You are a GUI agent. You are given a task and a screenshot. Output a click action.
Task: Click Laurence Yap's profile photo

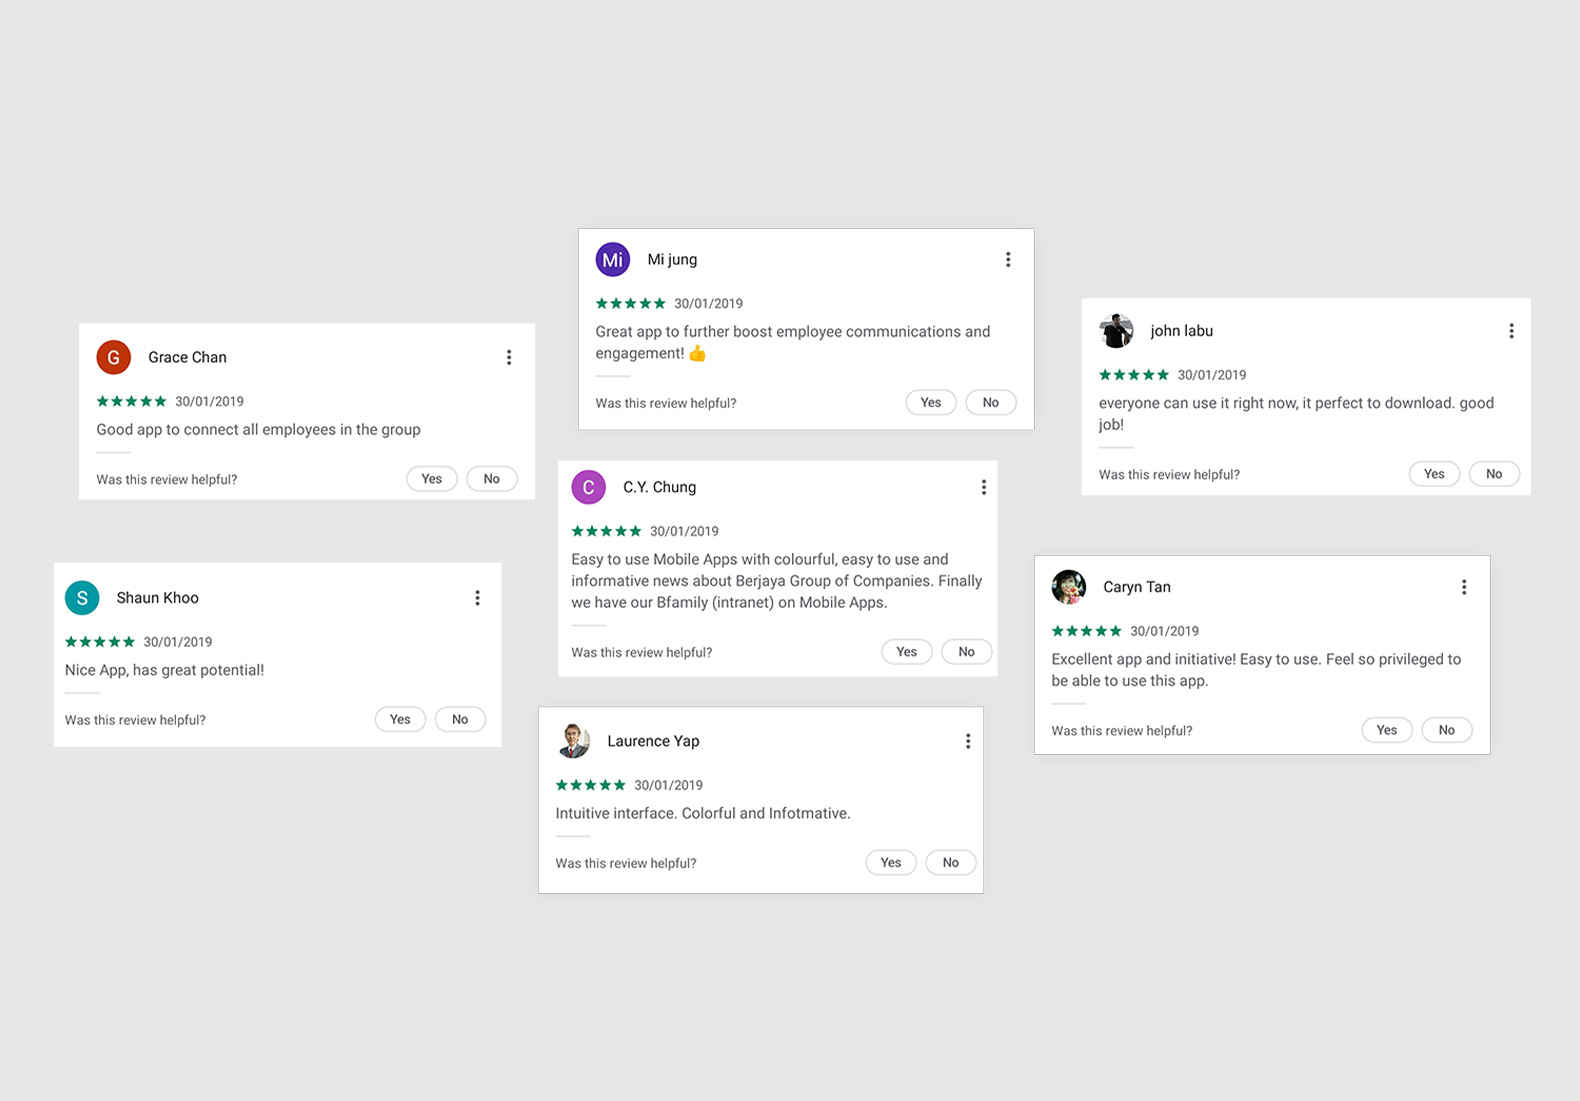573,741
